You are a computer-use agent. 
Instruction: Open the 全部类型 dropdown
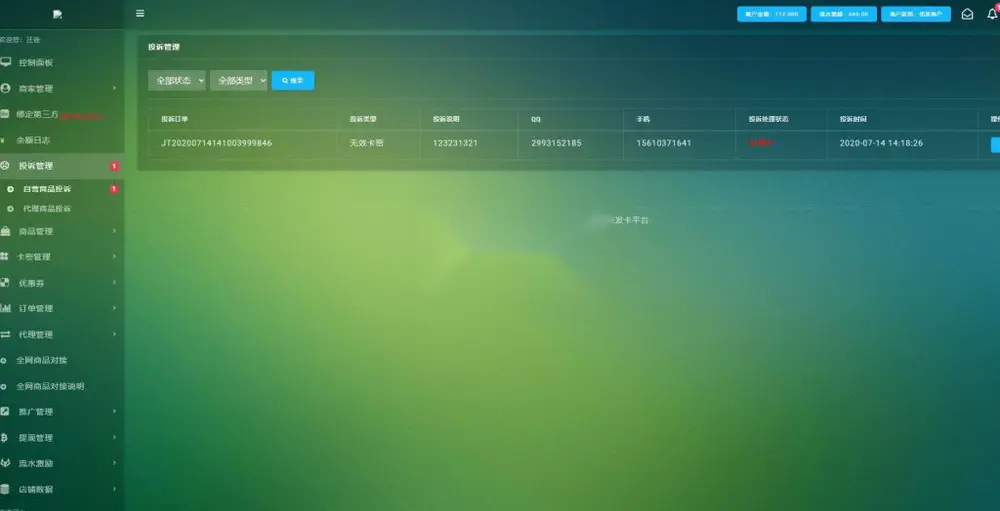click(239, 80)
